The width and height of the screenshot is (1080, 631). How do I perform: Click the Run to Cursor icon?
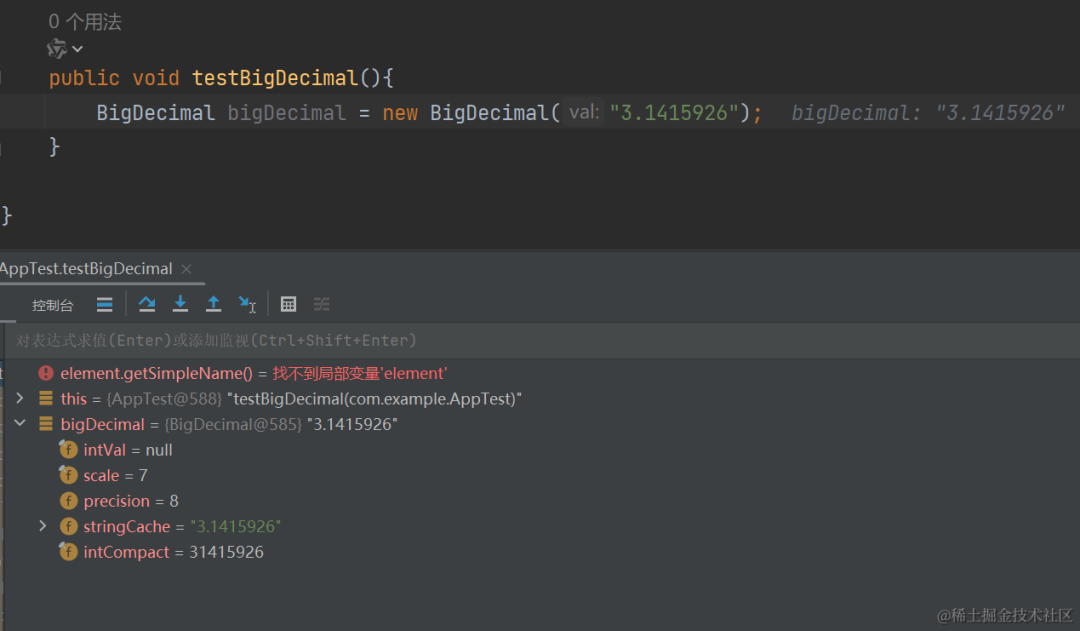pos(247,304)
